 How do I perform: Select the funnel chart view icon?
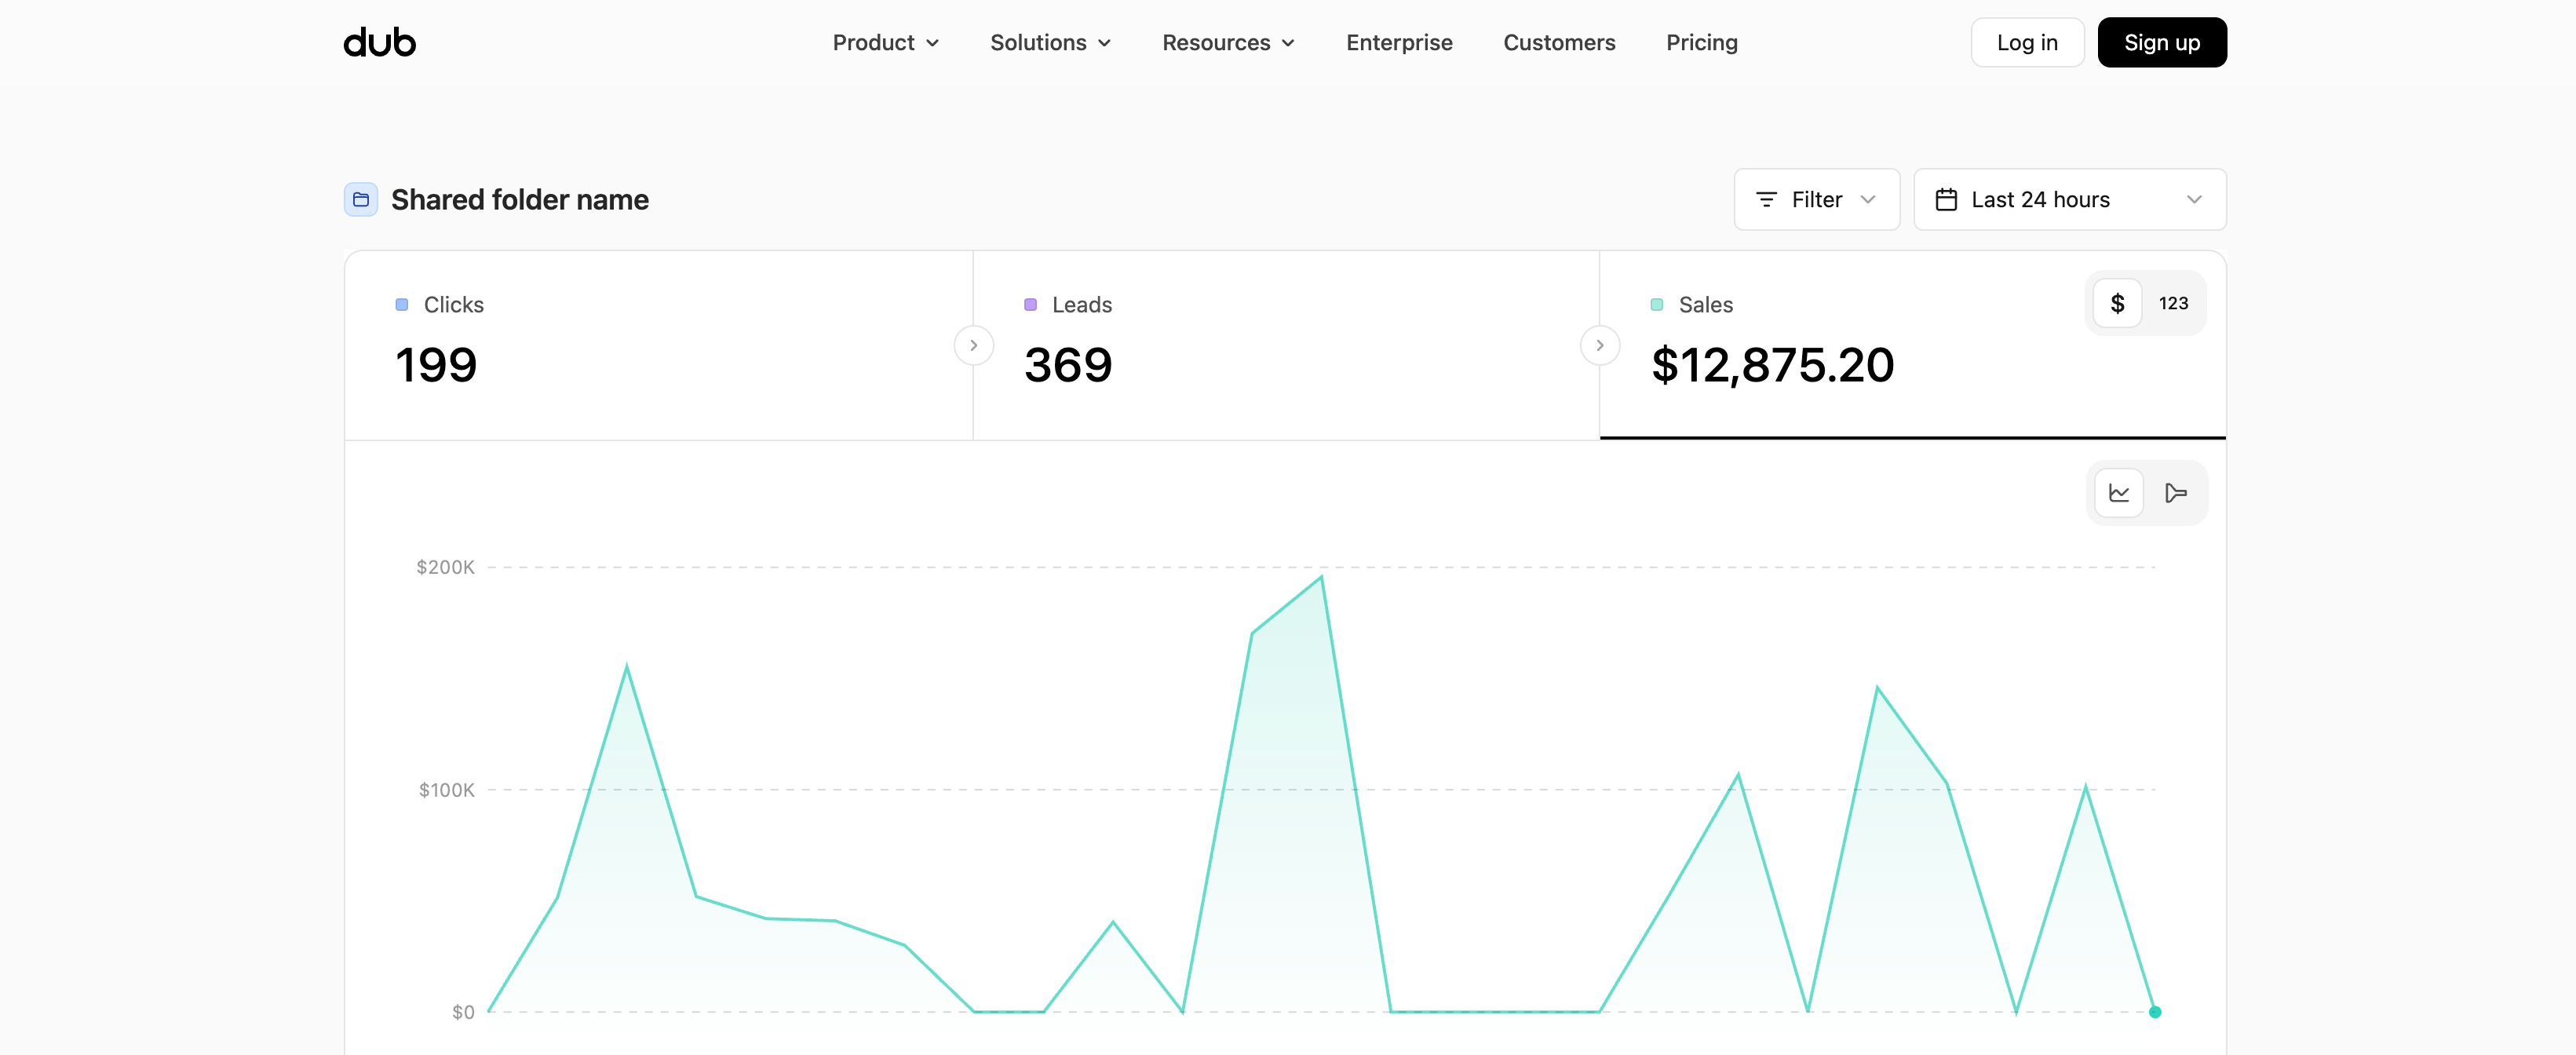(x=2176, y=492)
